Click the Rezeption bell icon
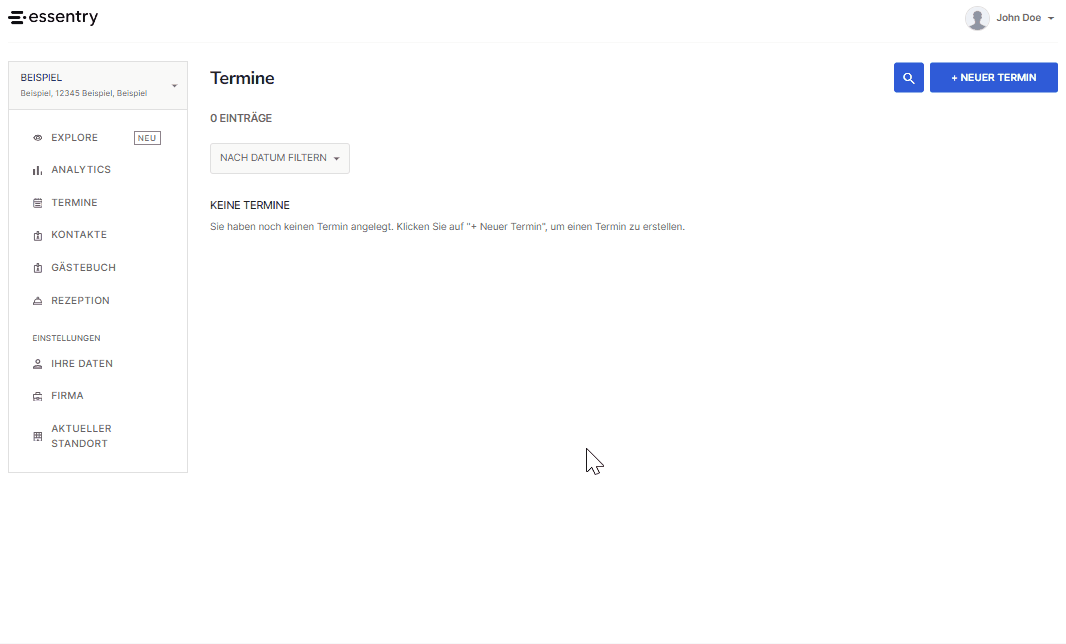 tap(37, 301)
